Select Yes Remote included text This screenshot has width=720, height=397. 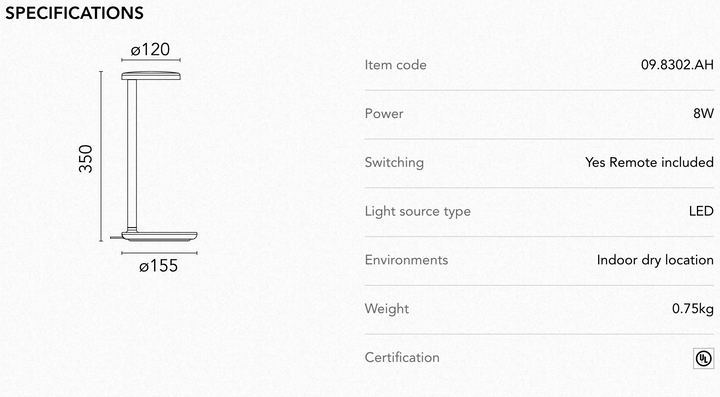[649, 162]
